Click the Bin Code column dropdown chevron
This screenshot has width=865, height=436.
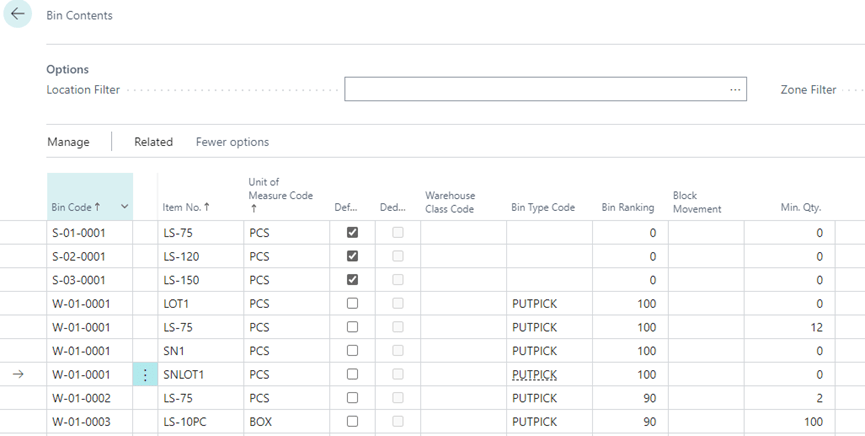(124, 207)
